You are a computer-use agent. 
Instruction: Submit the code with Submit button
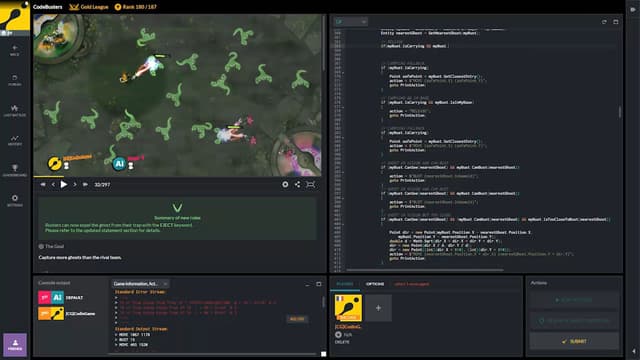[574, 341]
